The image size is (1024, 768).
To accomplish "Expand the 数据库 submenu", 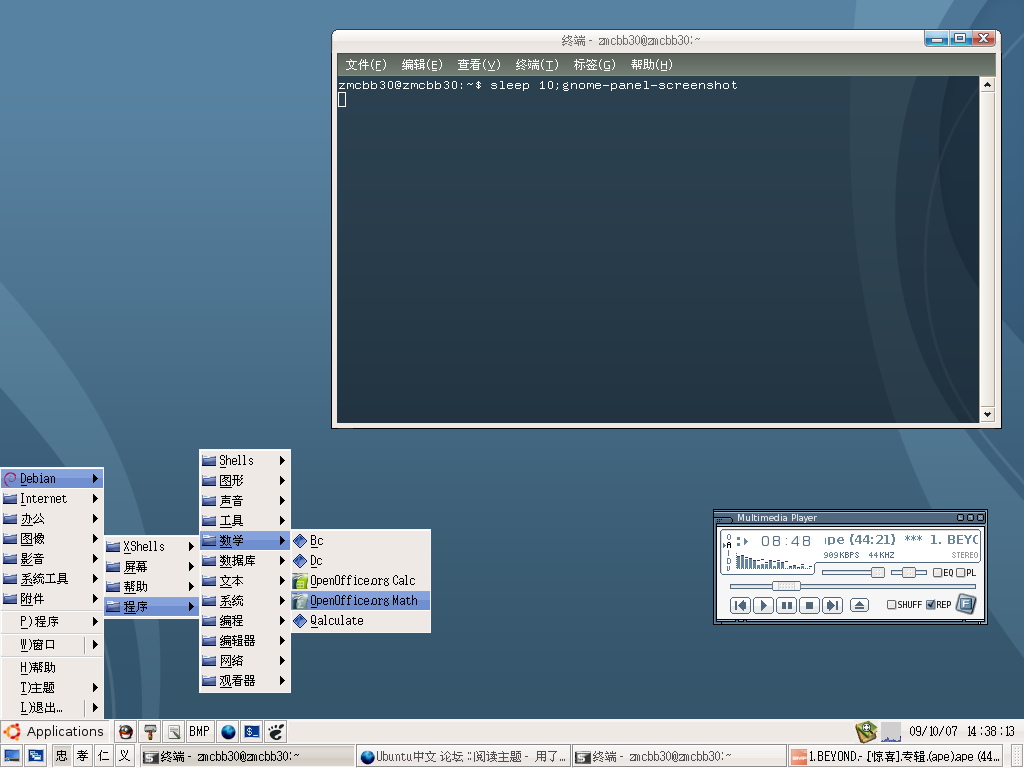I will coord(245,561).
